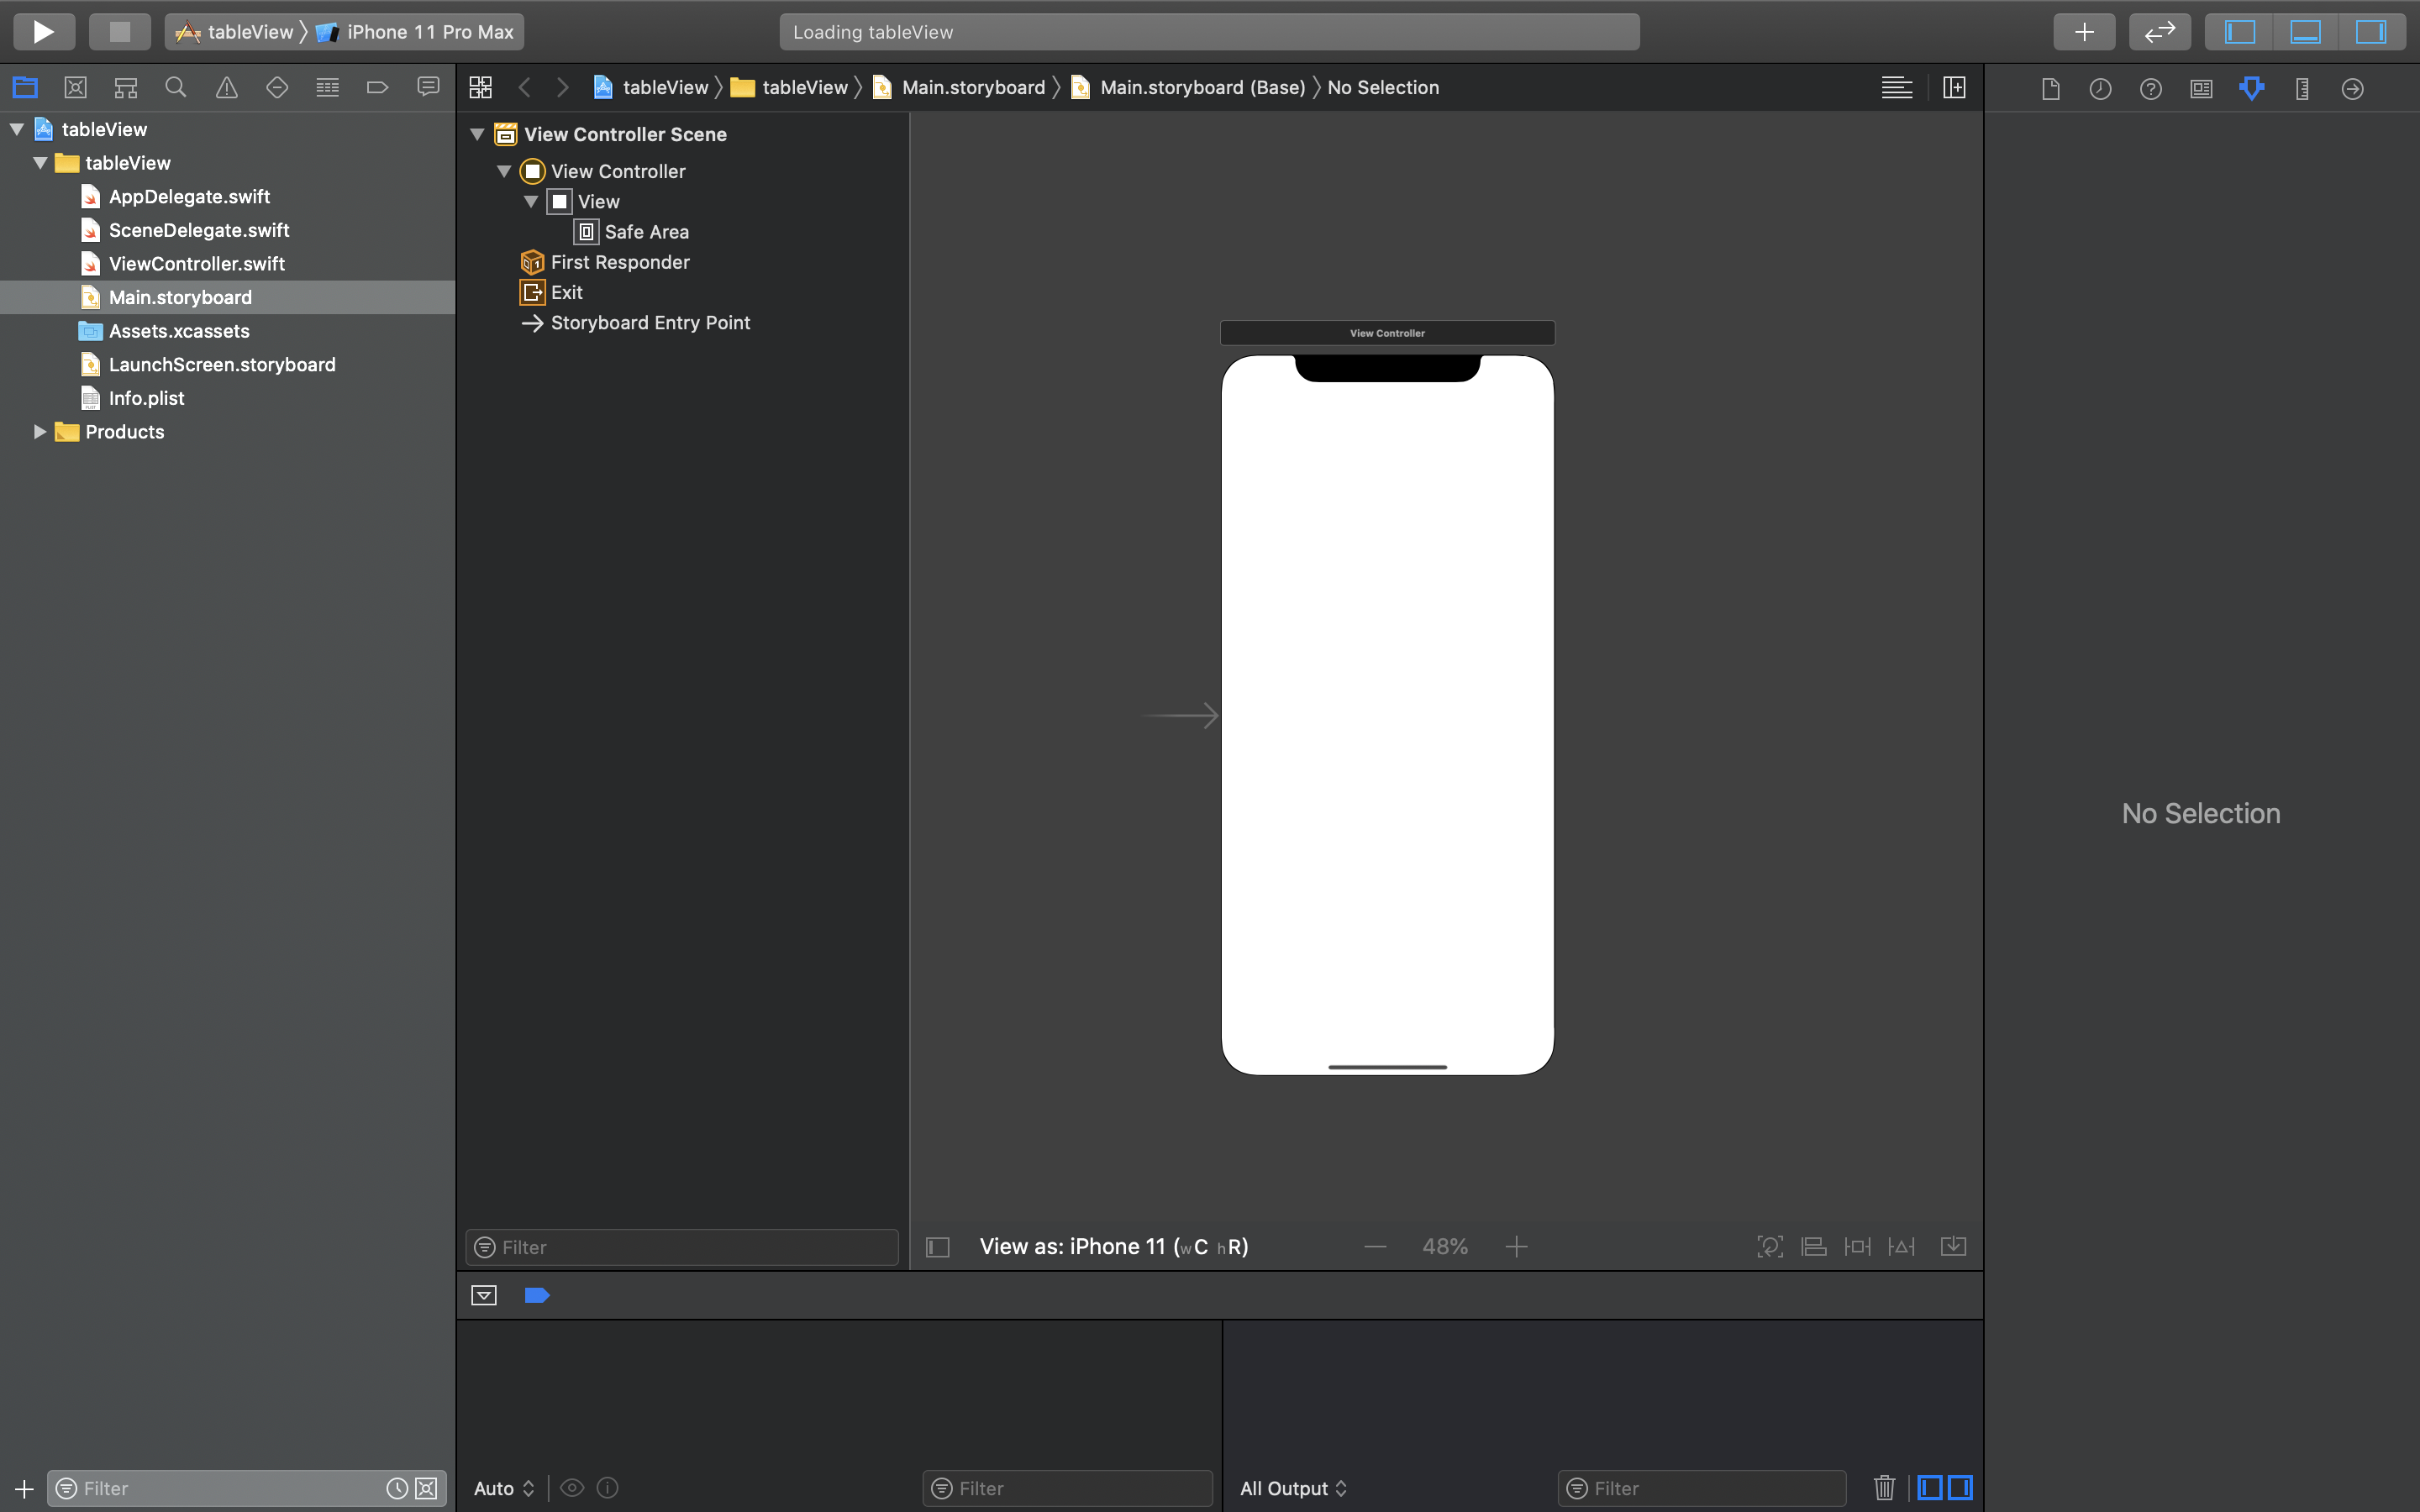2420x1512 pixels.
Task: Click View as: iPhone 11 button
Action: (1113, 1247)
